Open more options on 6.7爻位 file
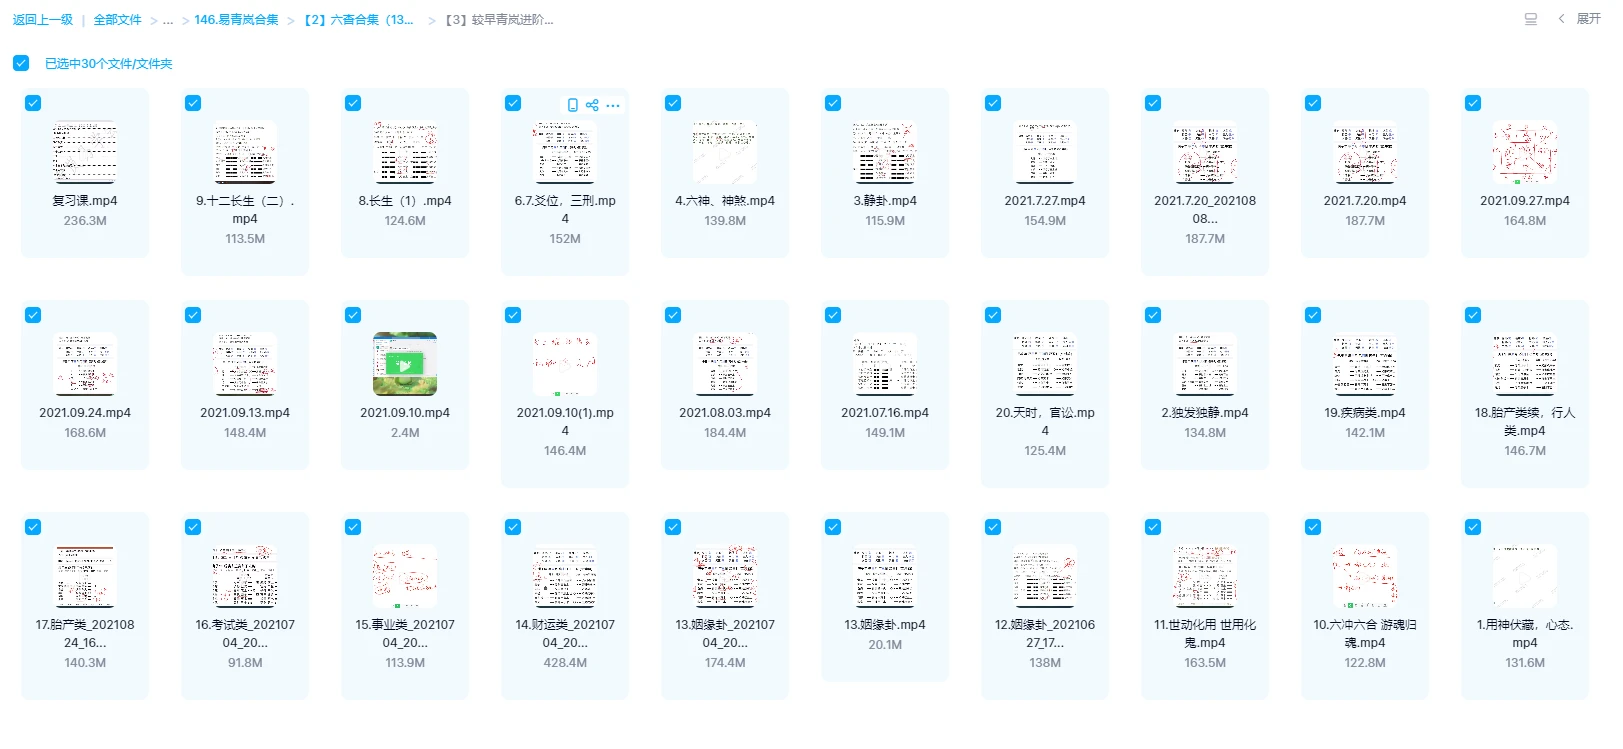The width and height of the screenshot is (1623, 749). point(613,105)
